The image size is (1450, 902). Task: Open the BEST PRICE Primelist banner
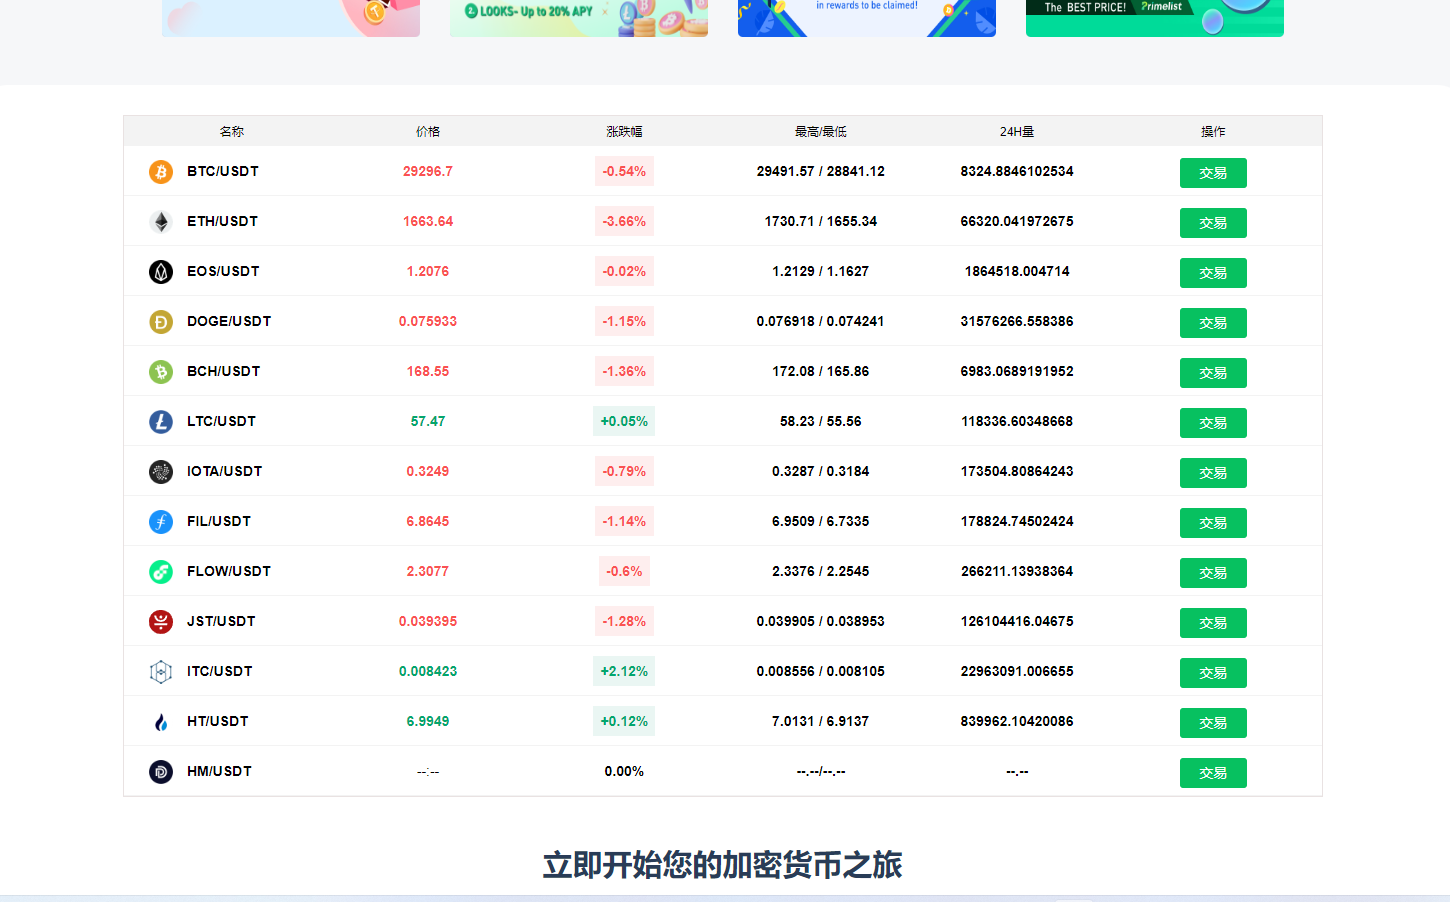(1154, 17)
